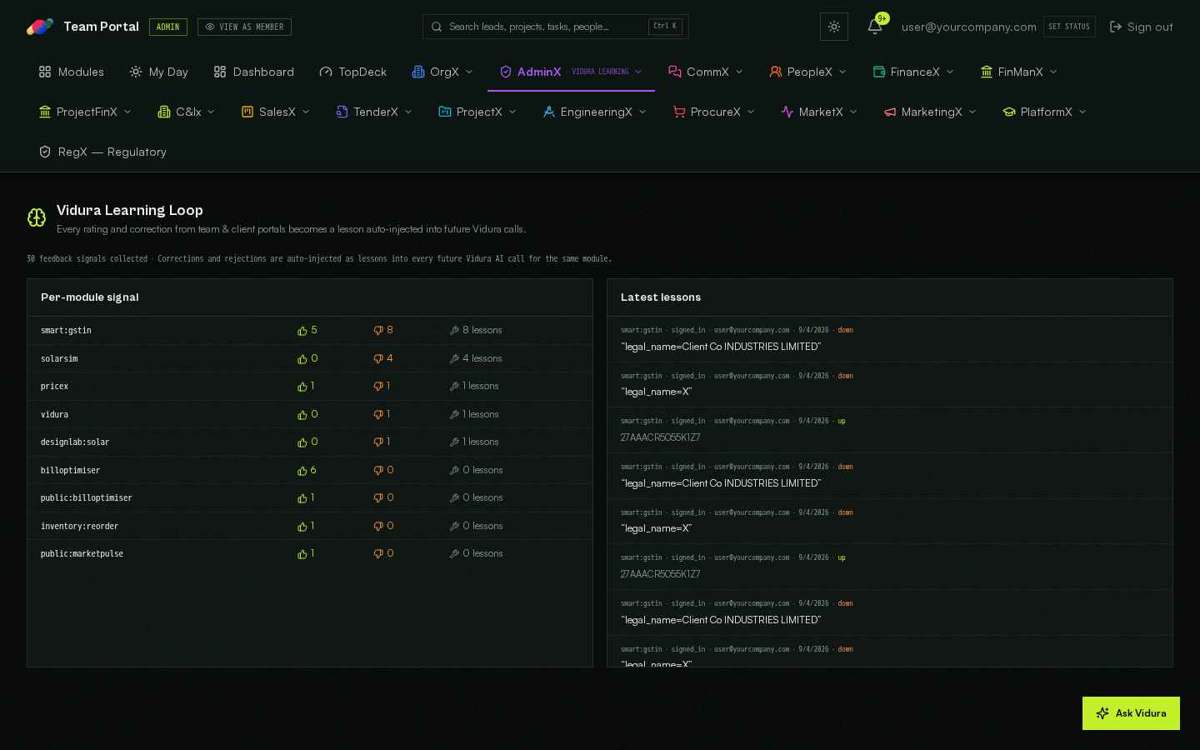
Task: Expand the FinManX dropdown chevron
Action: 1053,72
